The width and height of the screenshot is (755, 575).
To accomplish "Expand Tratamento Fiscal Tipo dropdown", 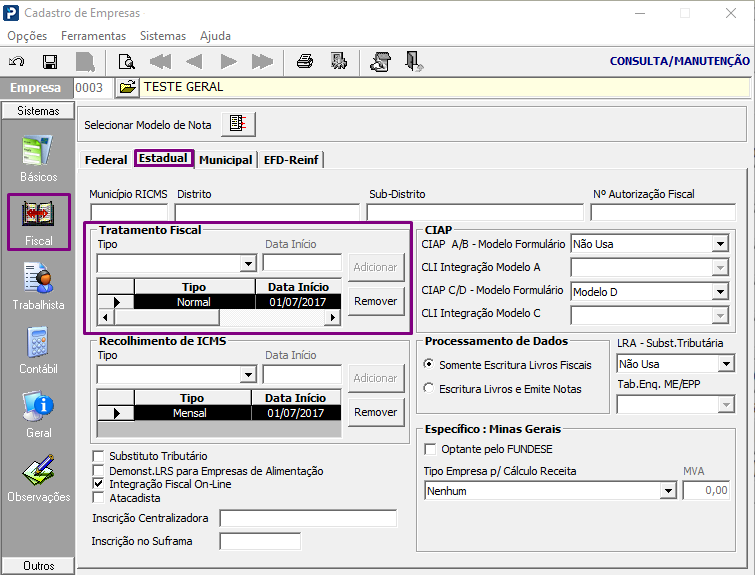I will (x=248, y=263).
